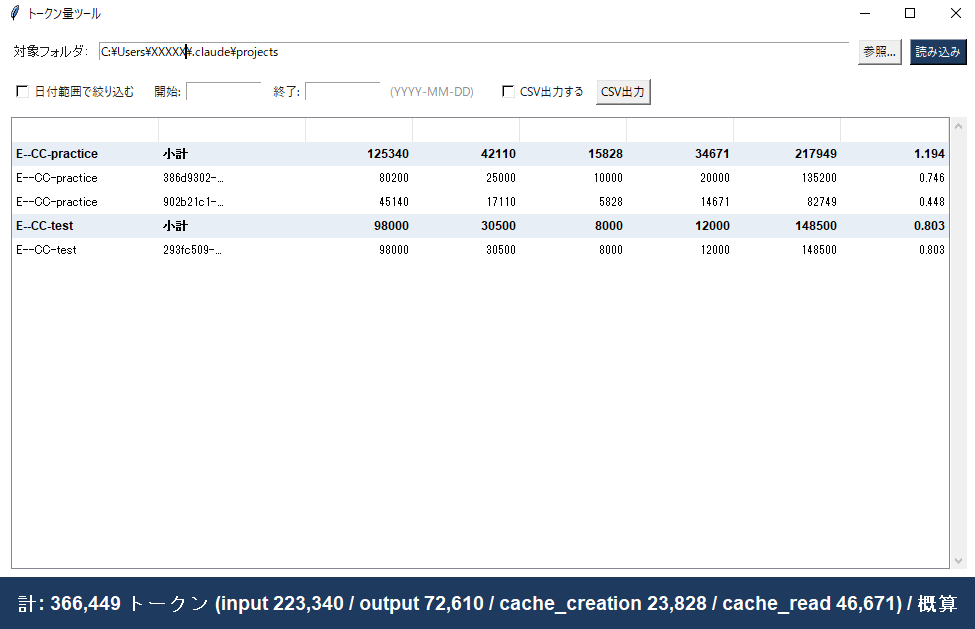Click the value 42110 in the table
The image size is (975, 629).
(498, 154)
